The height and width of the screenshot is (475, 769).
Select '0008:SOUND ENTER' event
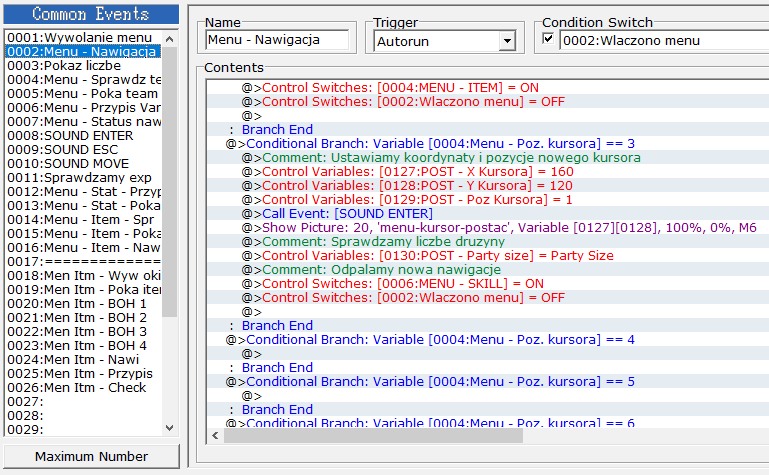click(82, 135)
